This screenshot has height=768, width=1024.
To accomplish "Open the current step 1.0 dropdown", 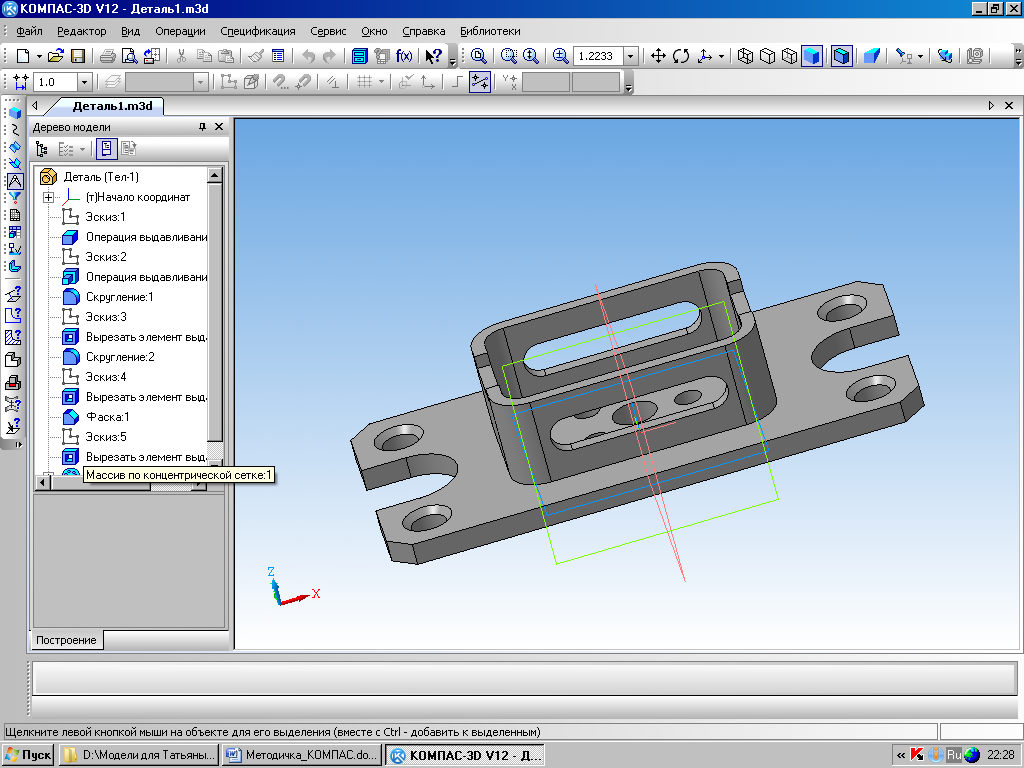I will point(84,82).
